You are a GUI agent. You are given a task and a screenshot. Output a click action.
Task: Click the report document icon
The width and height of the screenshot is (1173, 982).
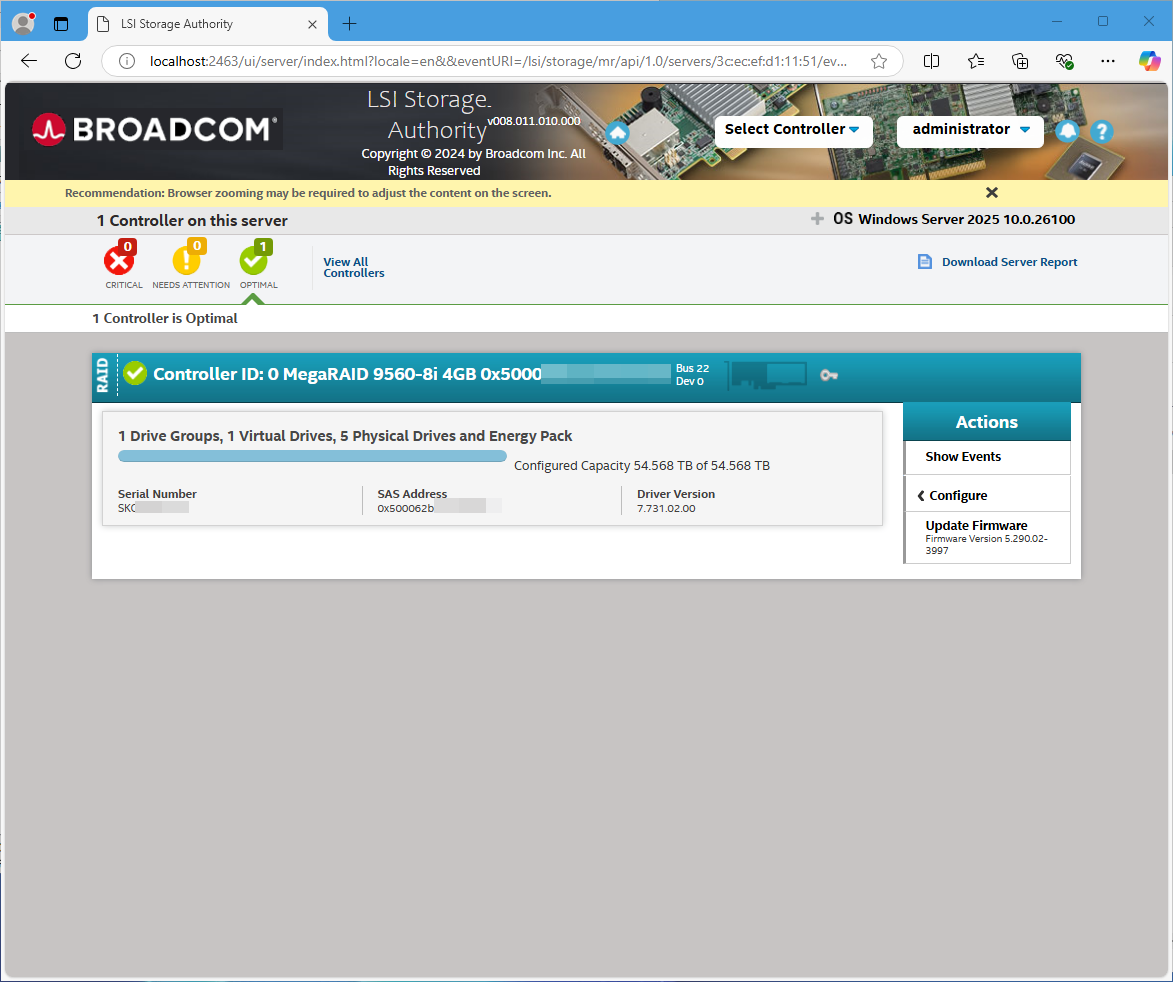coord(925,262)
